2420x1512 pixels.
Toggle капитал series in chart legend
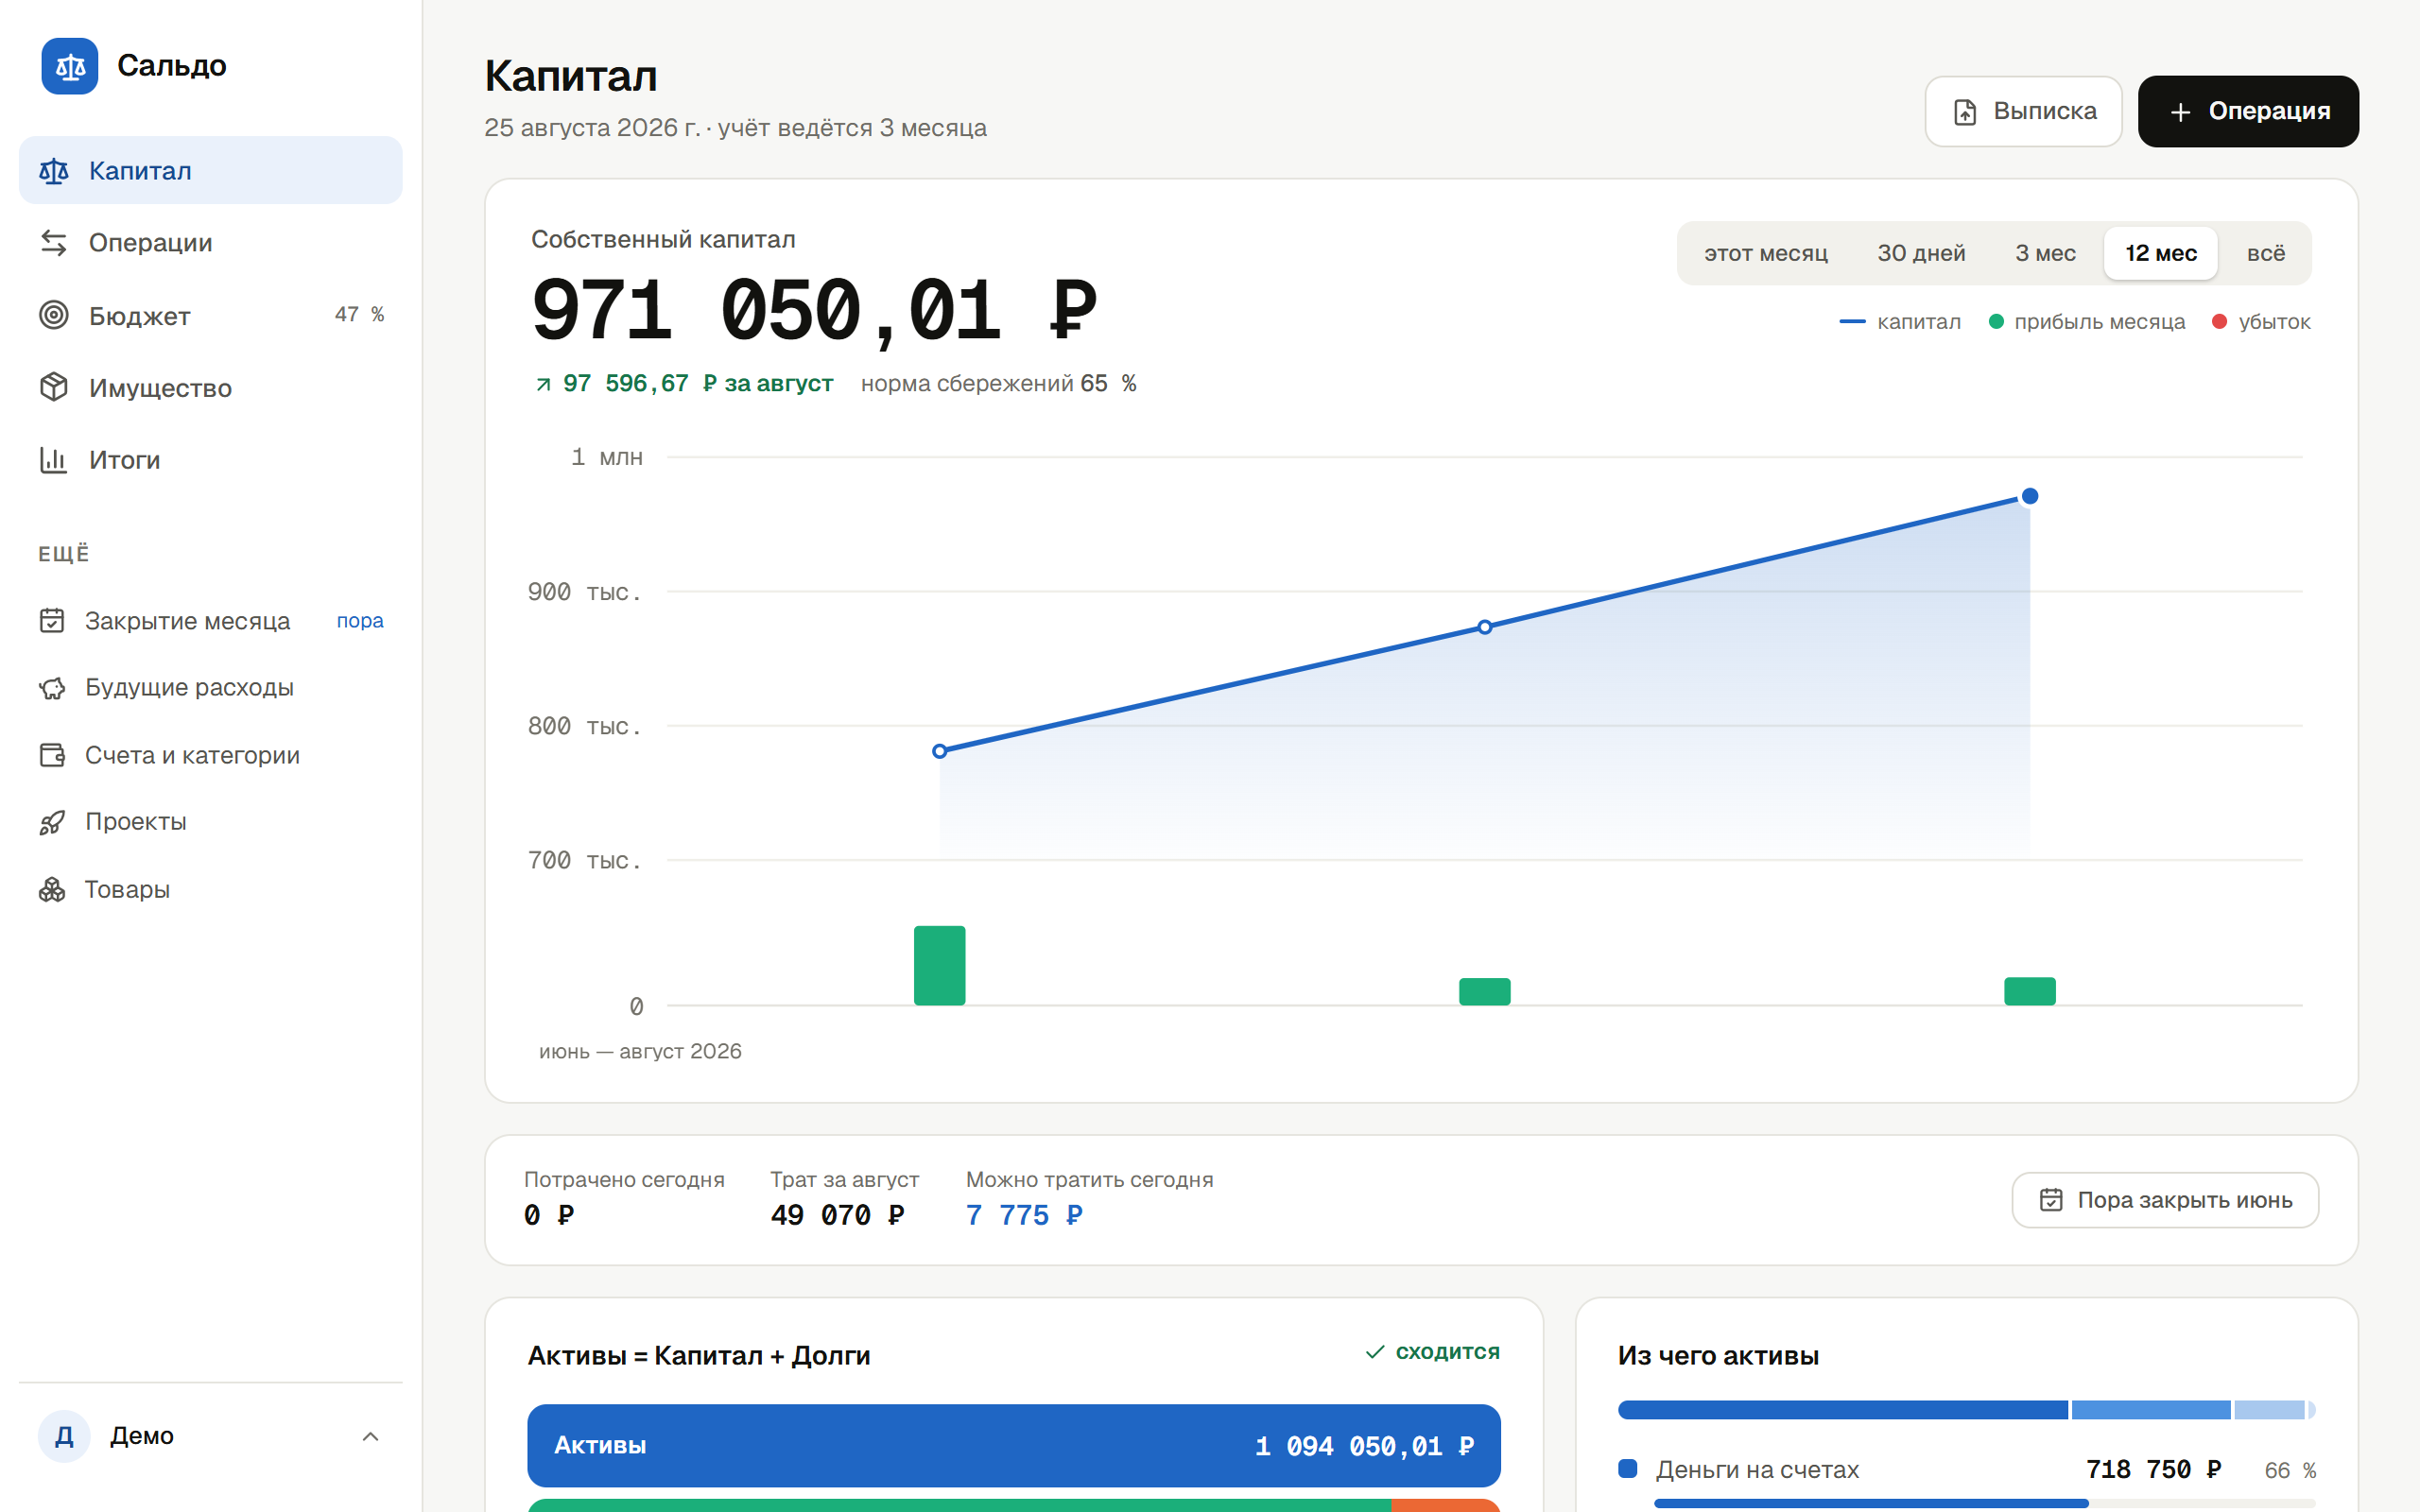point(1900,322)
